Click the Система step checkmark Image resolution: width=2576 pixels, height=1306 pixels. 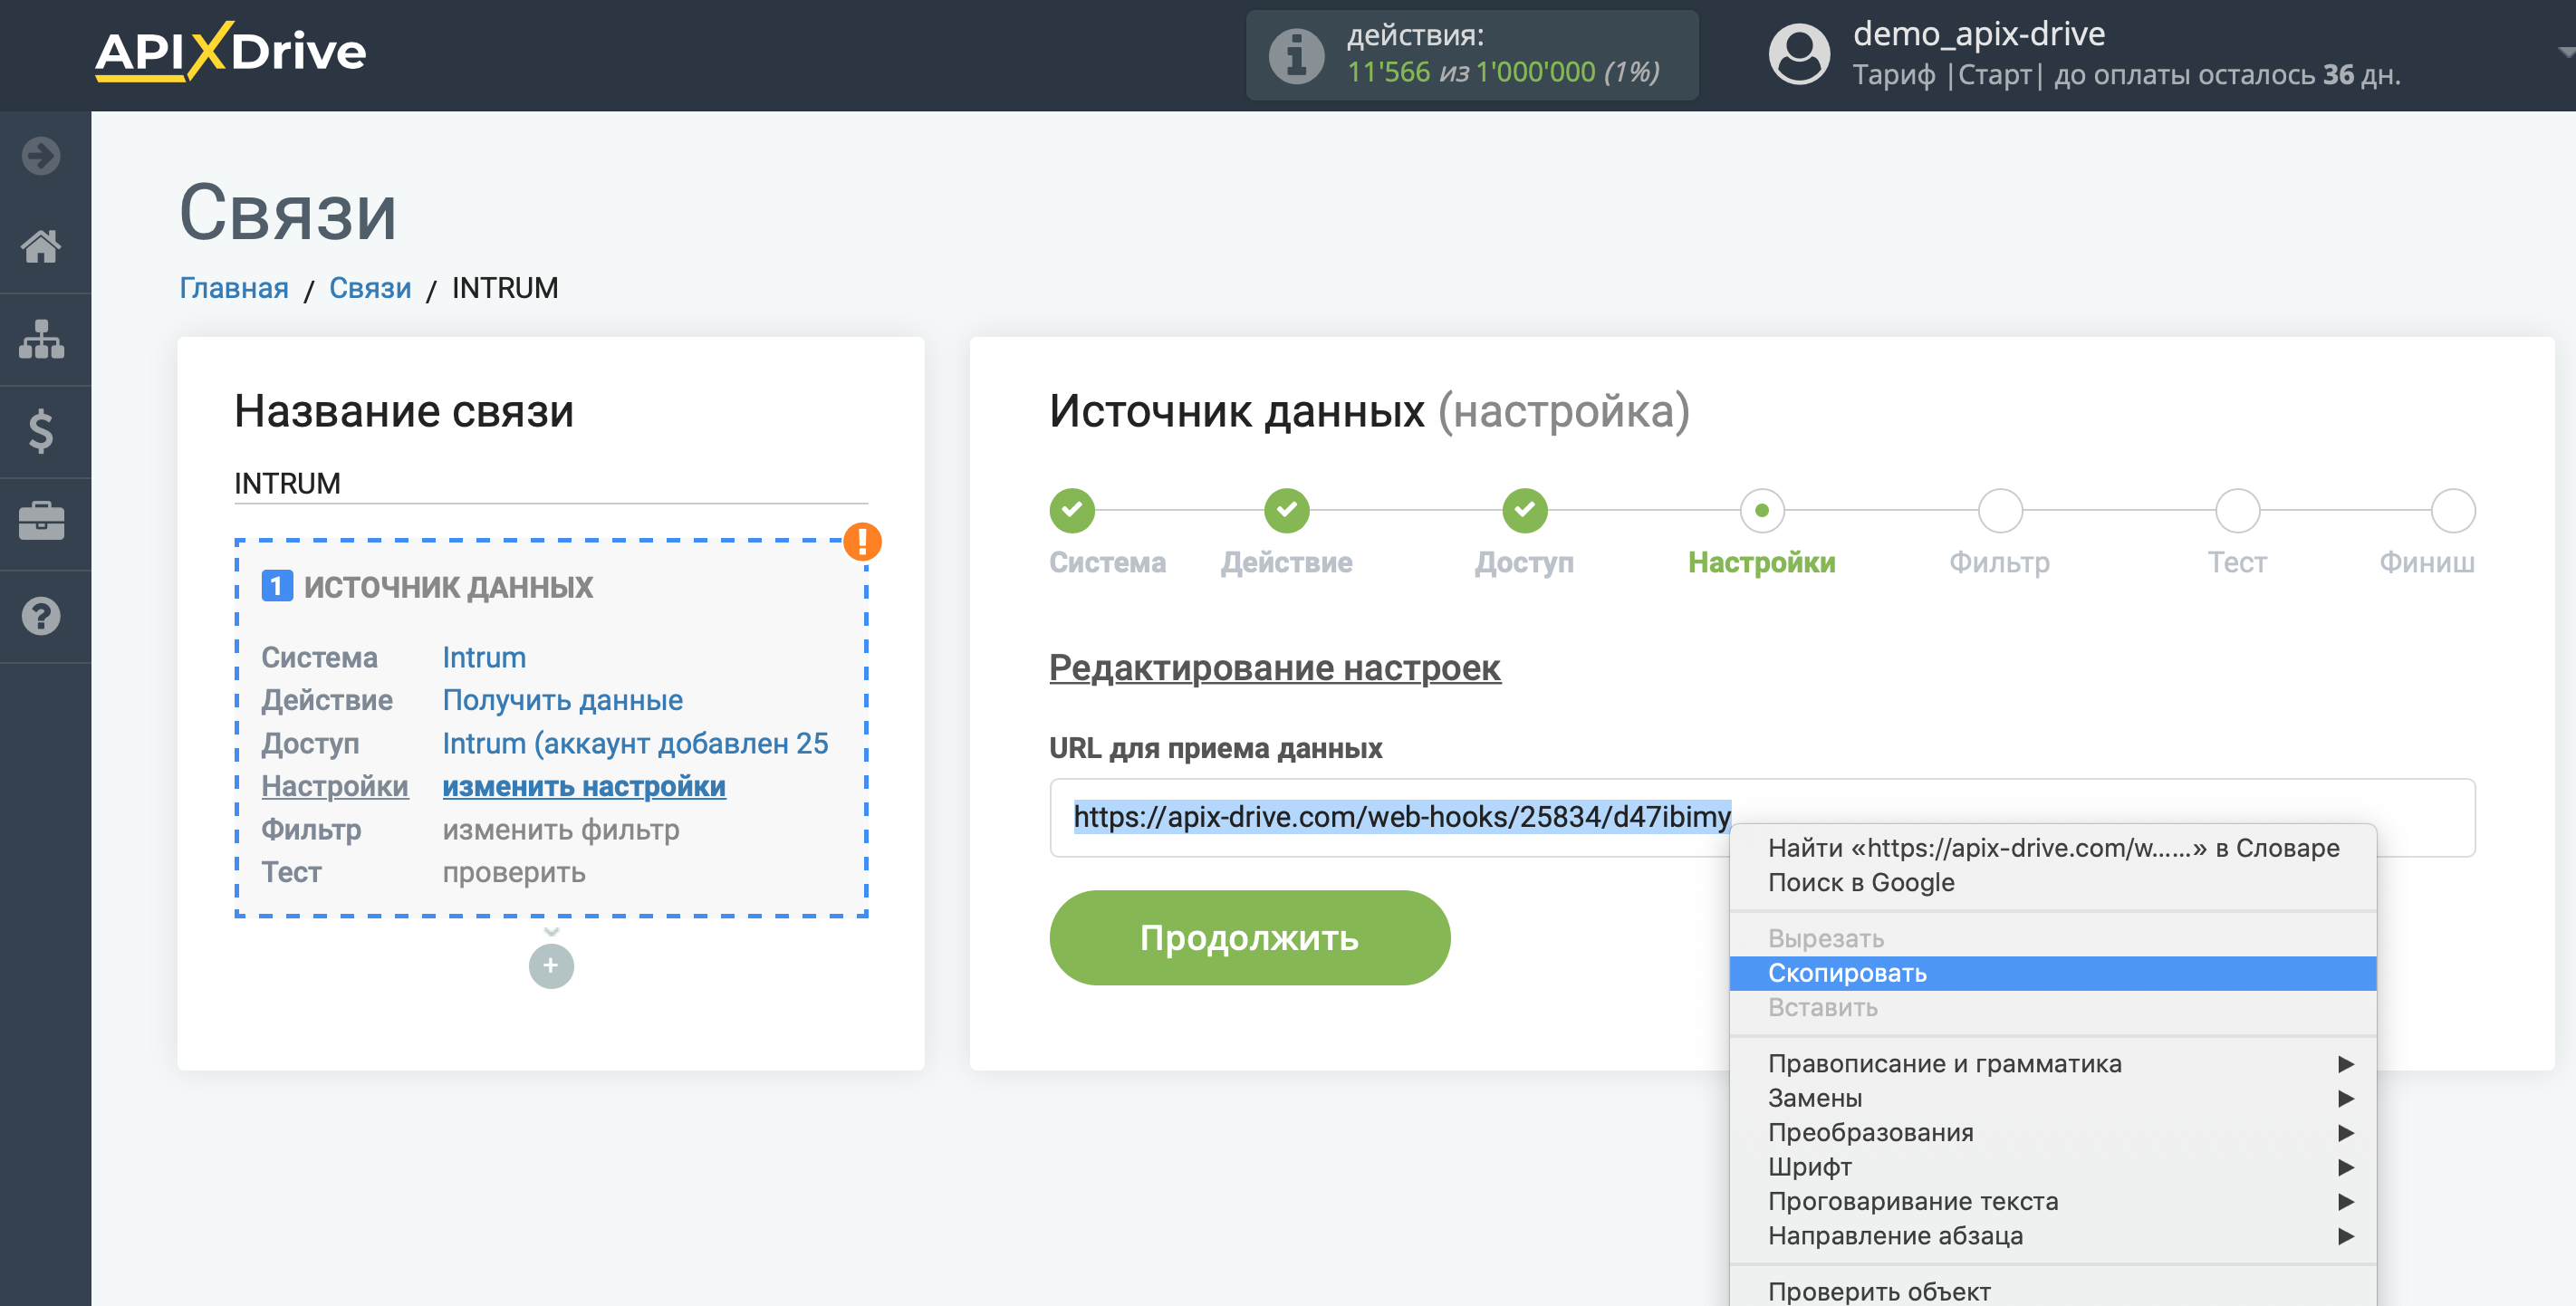(x=1072, y=510)
